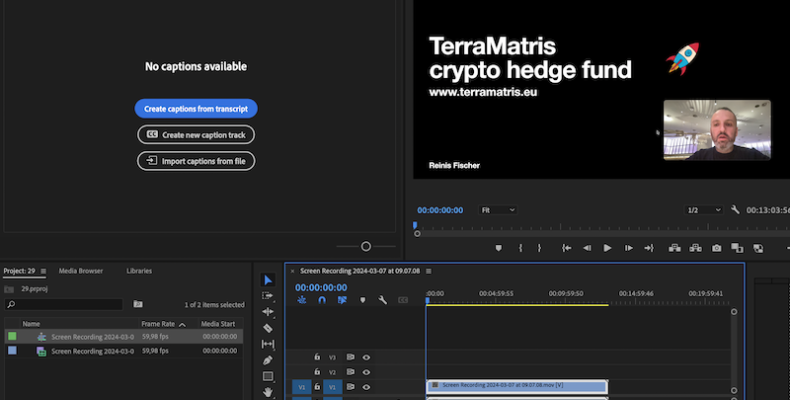
Task: Enable the timeline Snap magnet icon
Action: coord(322,300)
